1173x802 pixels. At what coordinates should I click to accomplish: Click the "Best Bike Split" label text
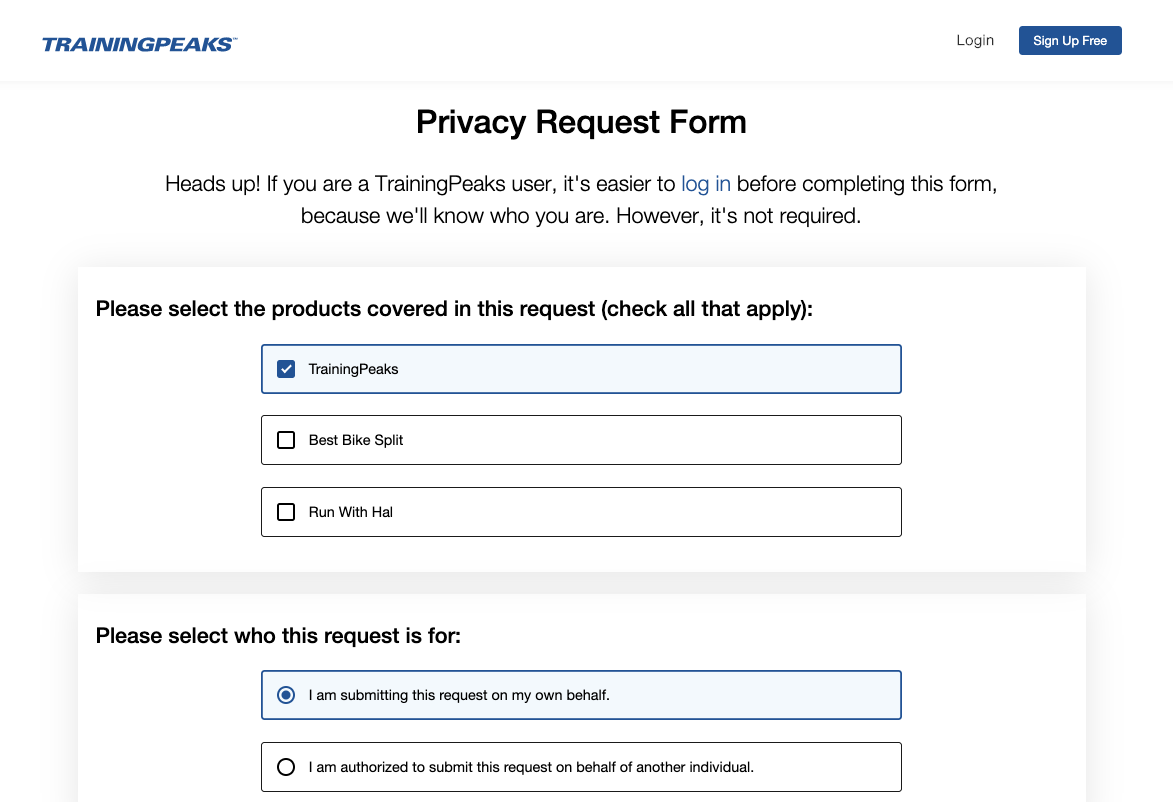(x=356, y=440)
